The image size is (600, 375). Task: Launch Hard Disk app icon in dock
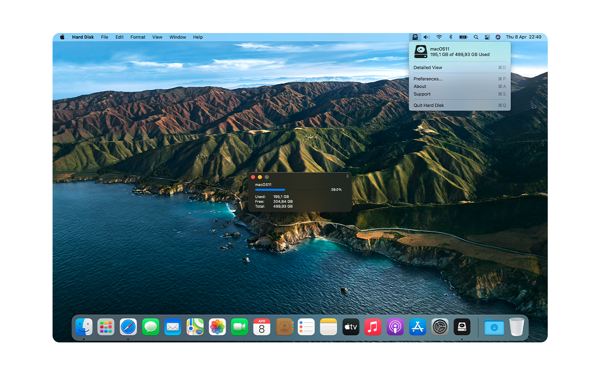pyautogui.click(x=462, y=327)
